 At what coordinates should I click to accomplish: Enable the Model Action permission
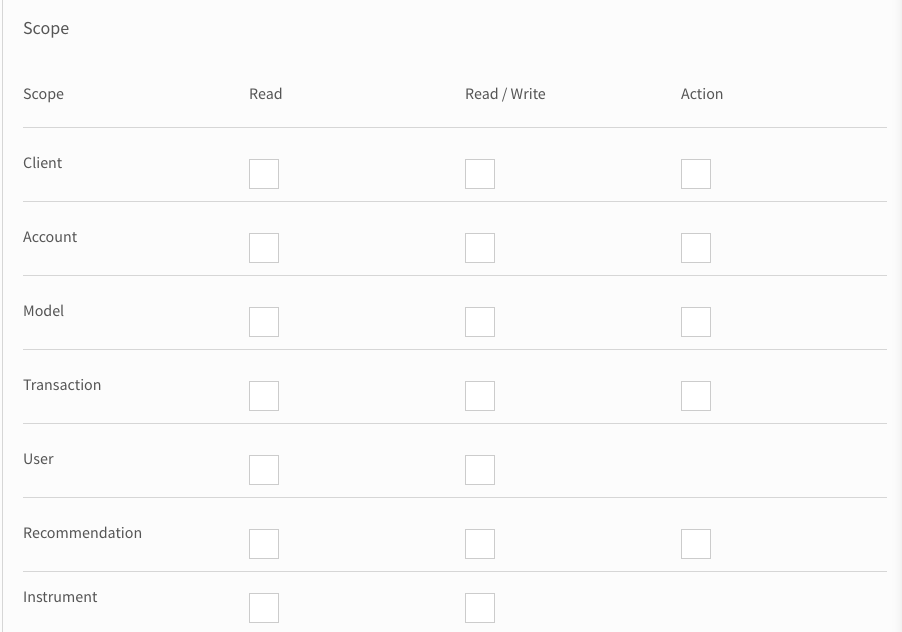(695, 321)
